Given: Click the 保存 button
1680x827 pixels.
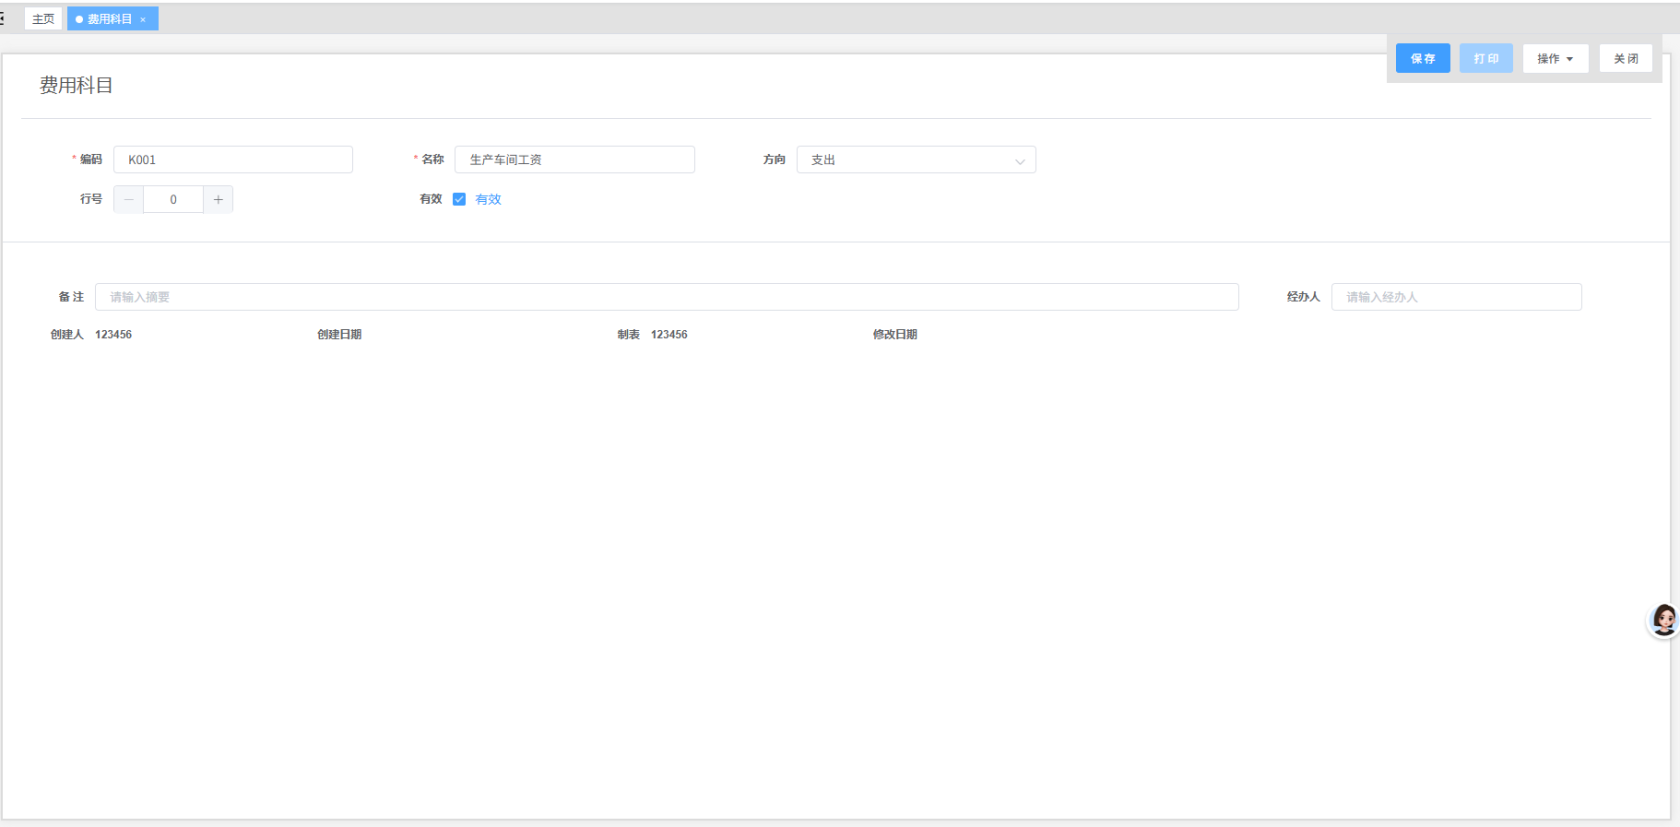Looking at the screenshot, I should click(x=1422, y=59).
